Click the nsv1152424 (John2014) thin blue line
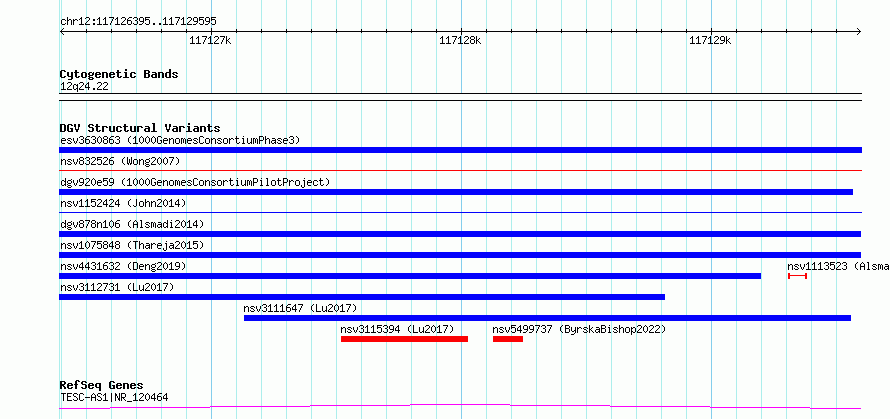The height and width of the screenshot is (419, 890). 460,212
